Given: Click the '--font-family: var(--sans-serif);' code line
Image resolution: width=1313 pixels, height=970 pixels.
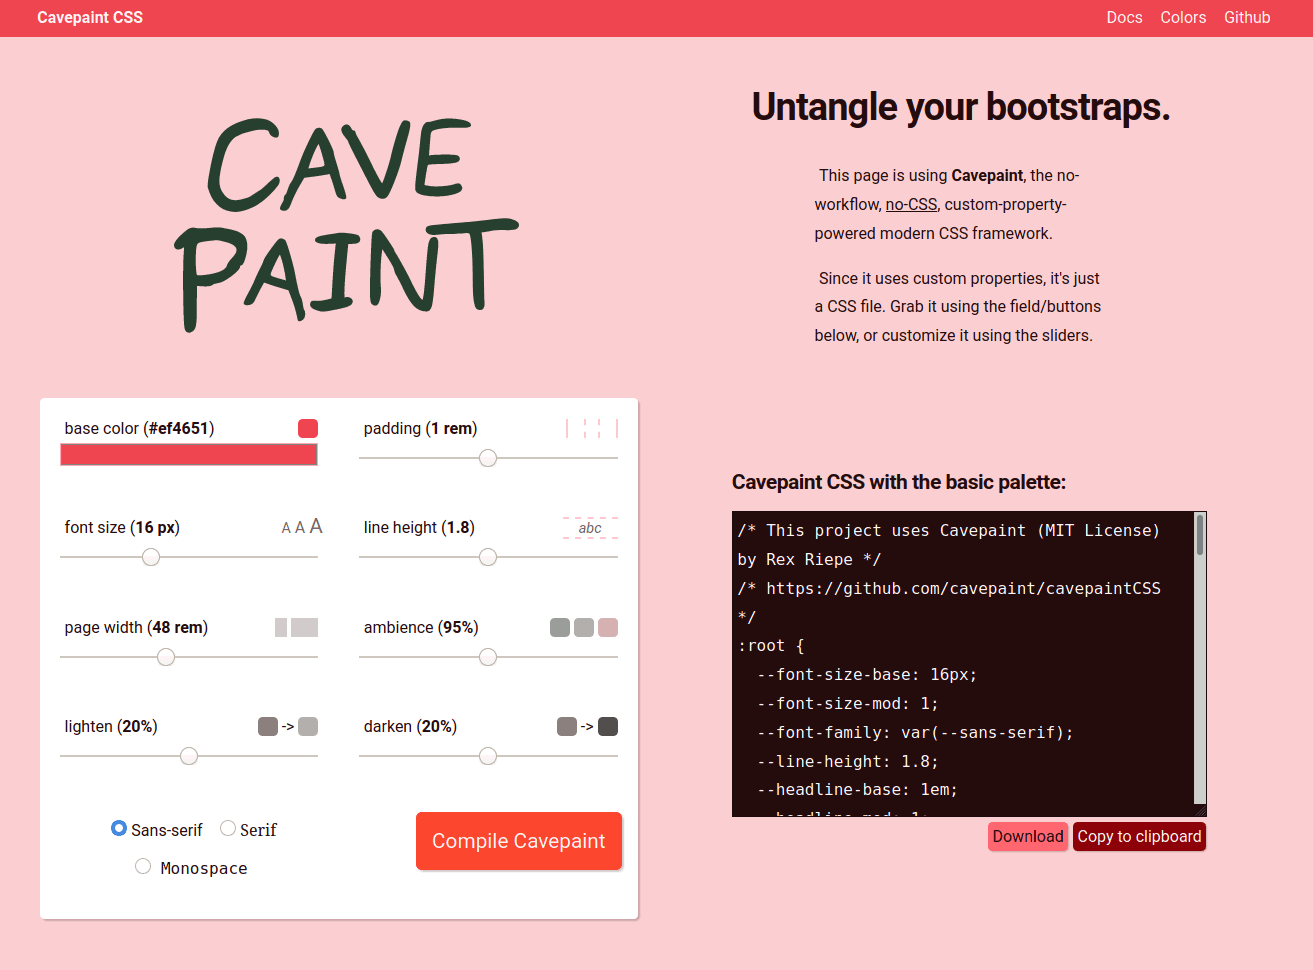Looking at the screenshot, I should click(915, 732).
